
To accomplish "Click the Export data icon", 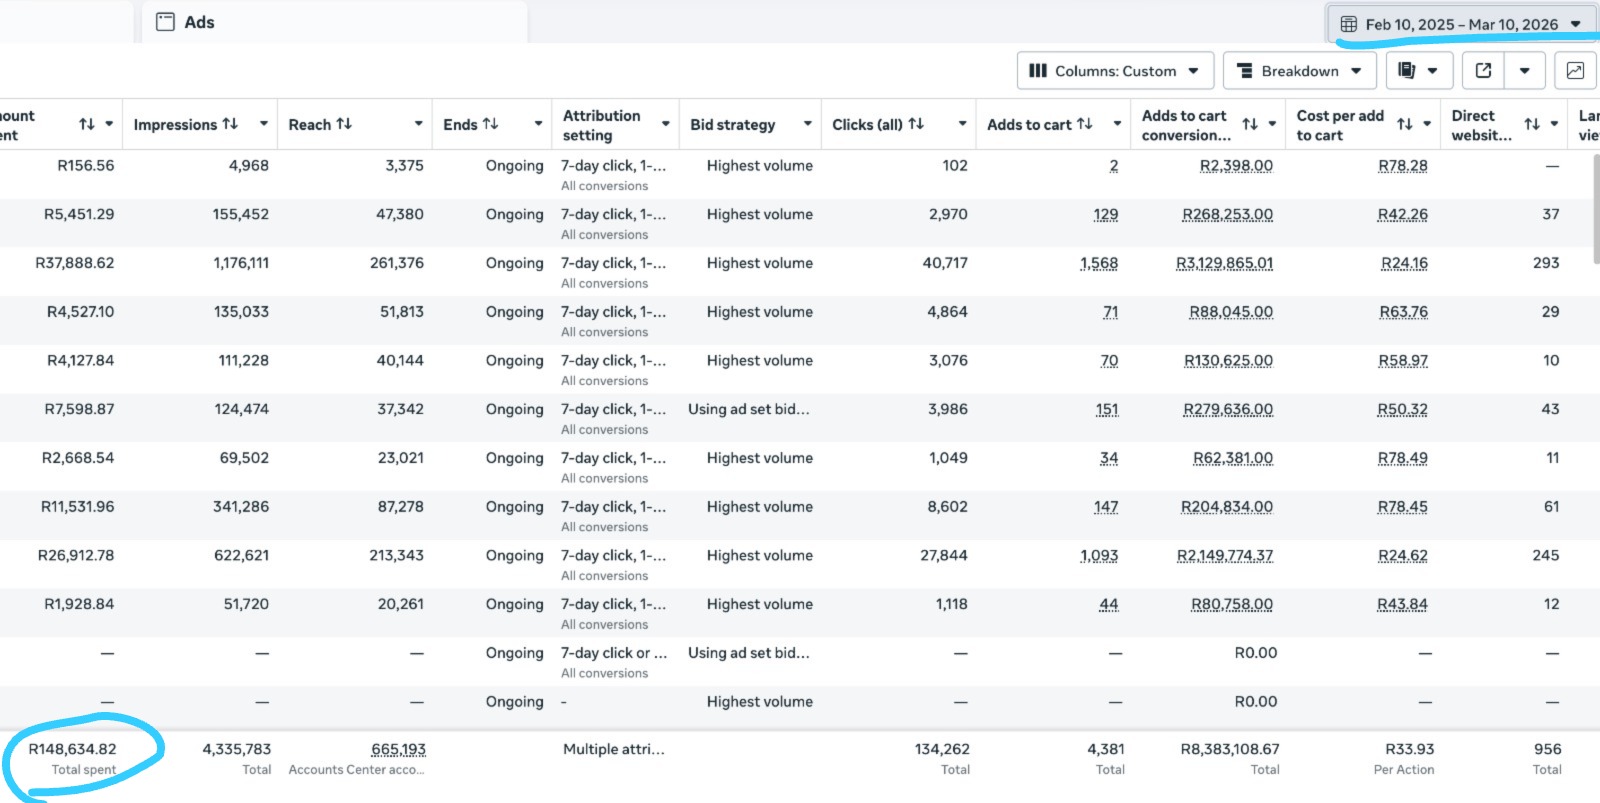I will [x=1484, y=71].
